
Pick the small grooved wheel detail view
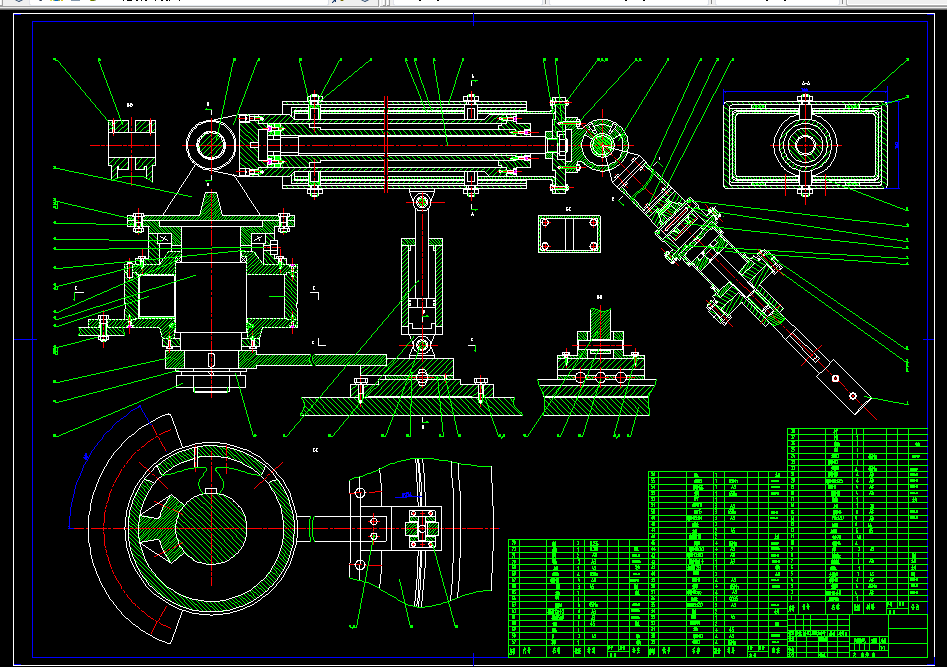point(132,150)
